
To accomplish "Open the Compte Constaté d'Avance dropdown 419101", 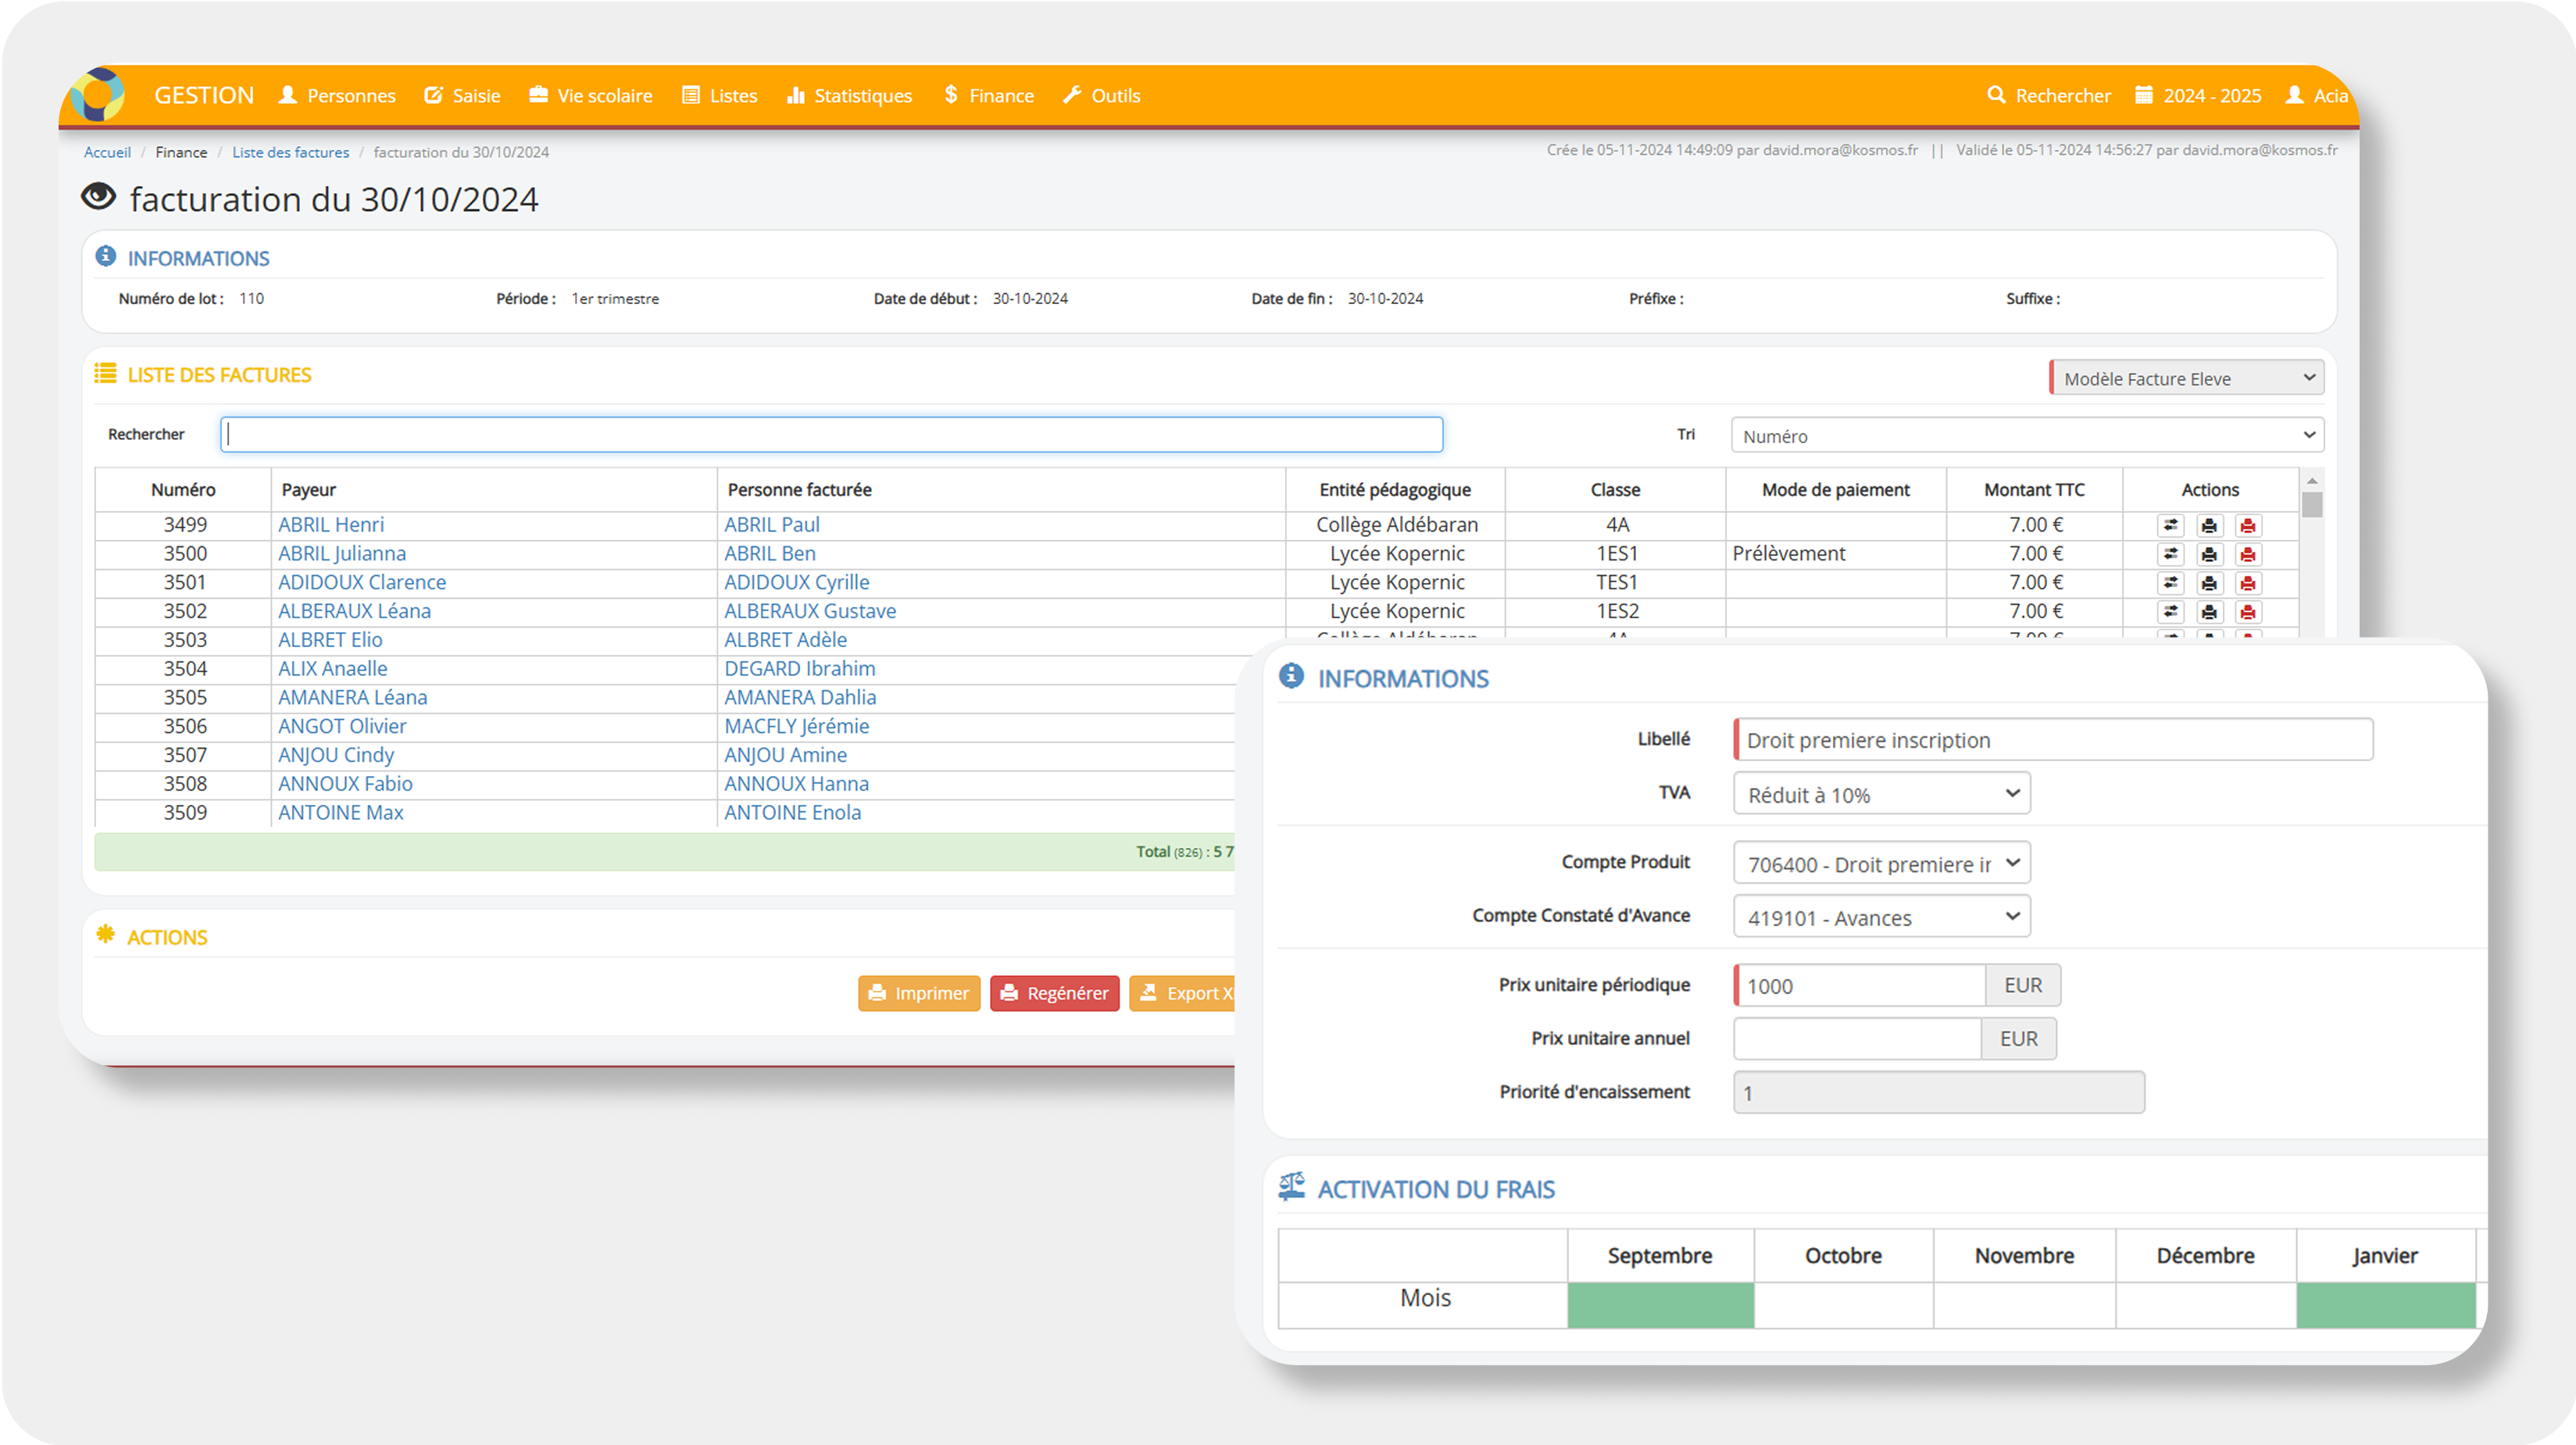I will 1881,917.
